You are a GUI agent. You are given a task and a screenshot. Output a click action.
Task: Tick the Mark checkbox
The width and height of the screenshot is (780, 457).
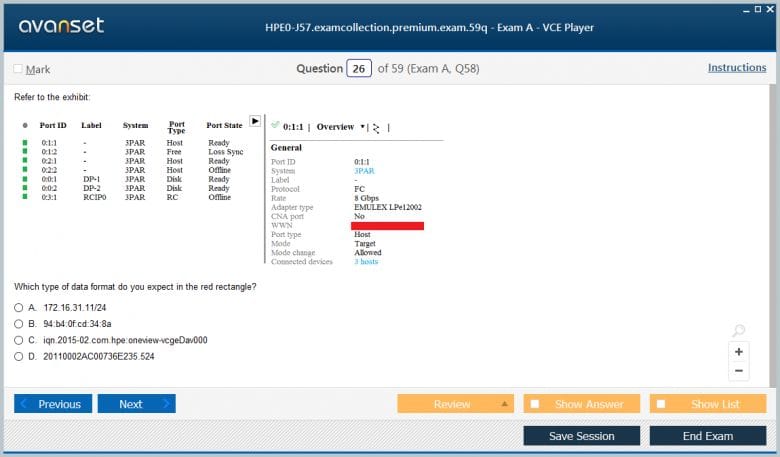point(18,69)
